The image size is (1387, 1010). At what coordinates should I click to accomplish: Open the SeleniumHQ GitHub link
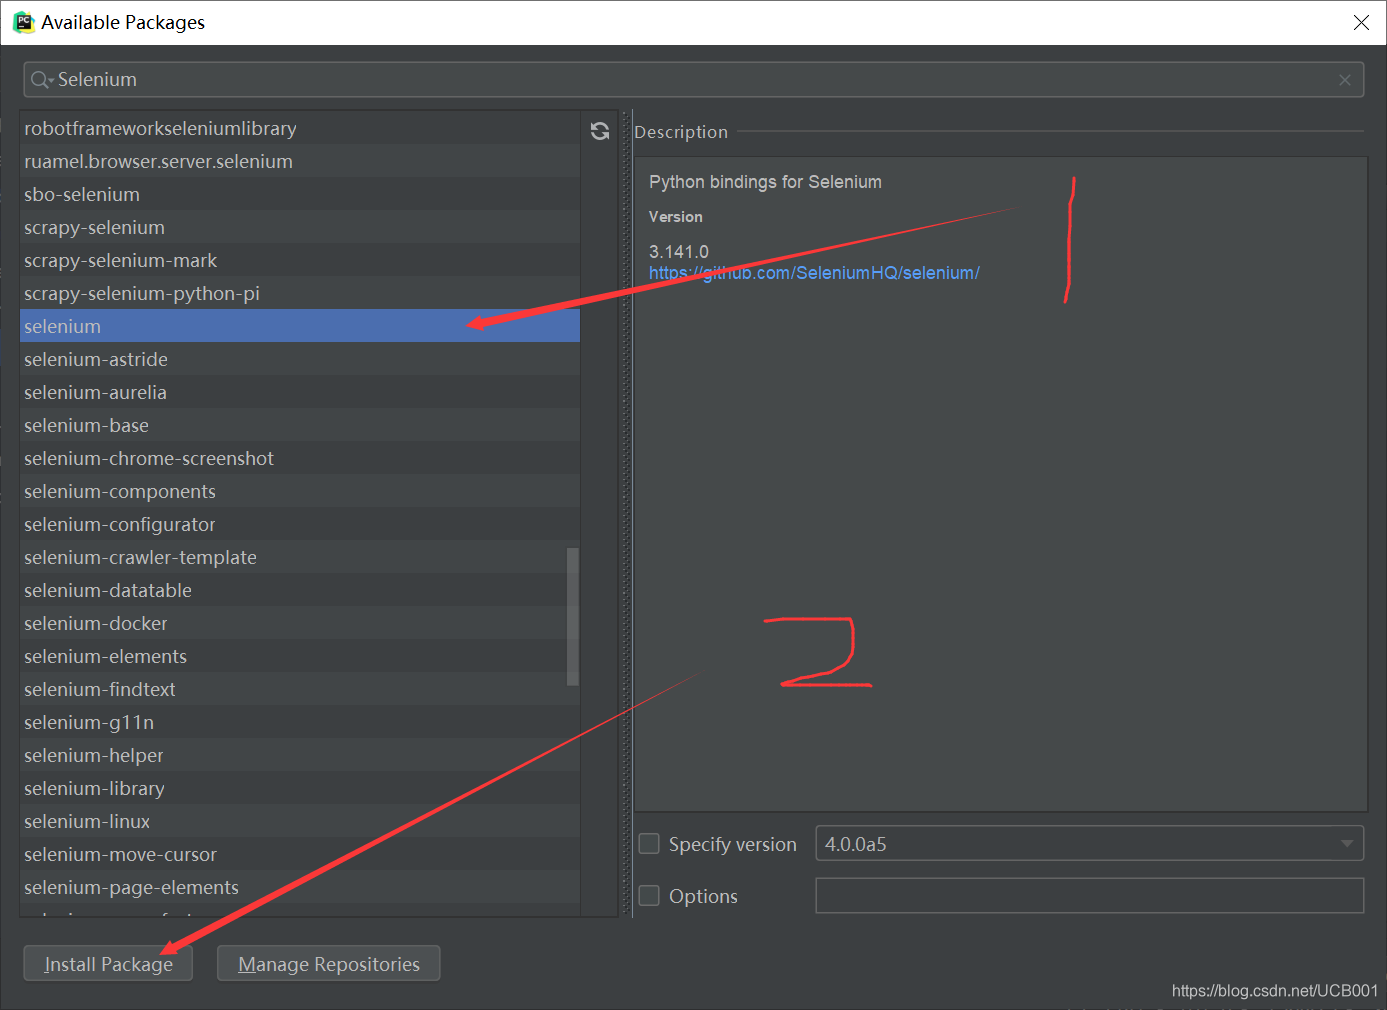(x=814, y=273)
